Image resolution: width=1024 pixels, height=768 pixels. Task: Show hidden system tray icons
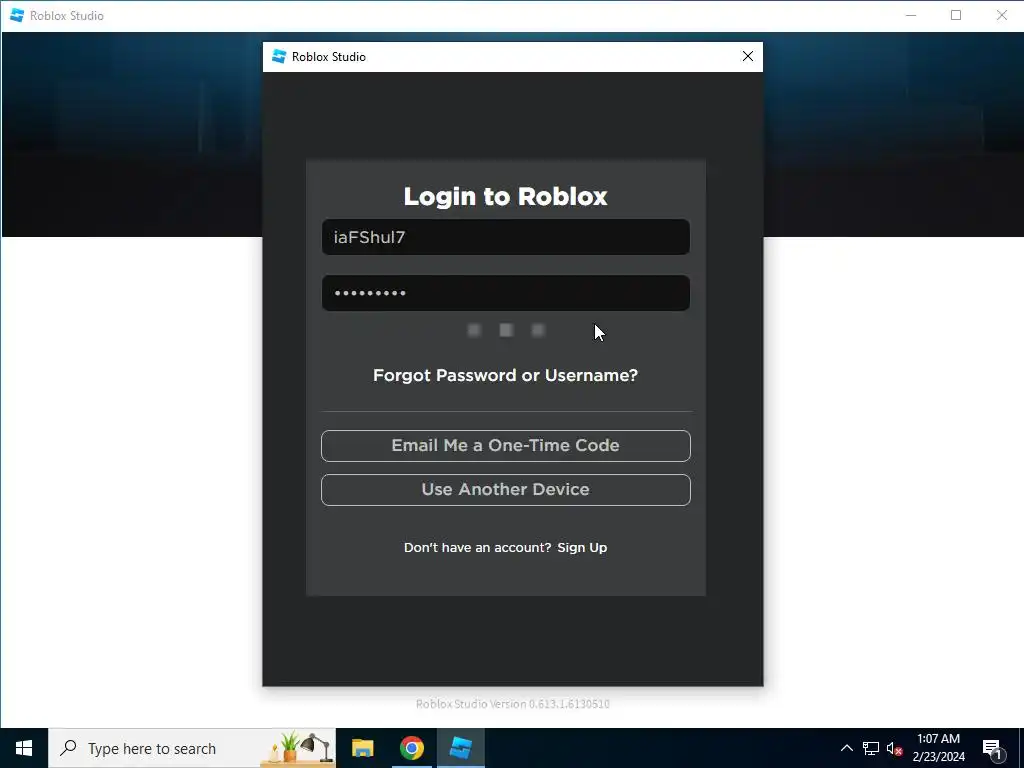tap(846, 748)
